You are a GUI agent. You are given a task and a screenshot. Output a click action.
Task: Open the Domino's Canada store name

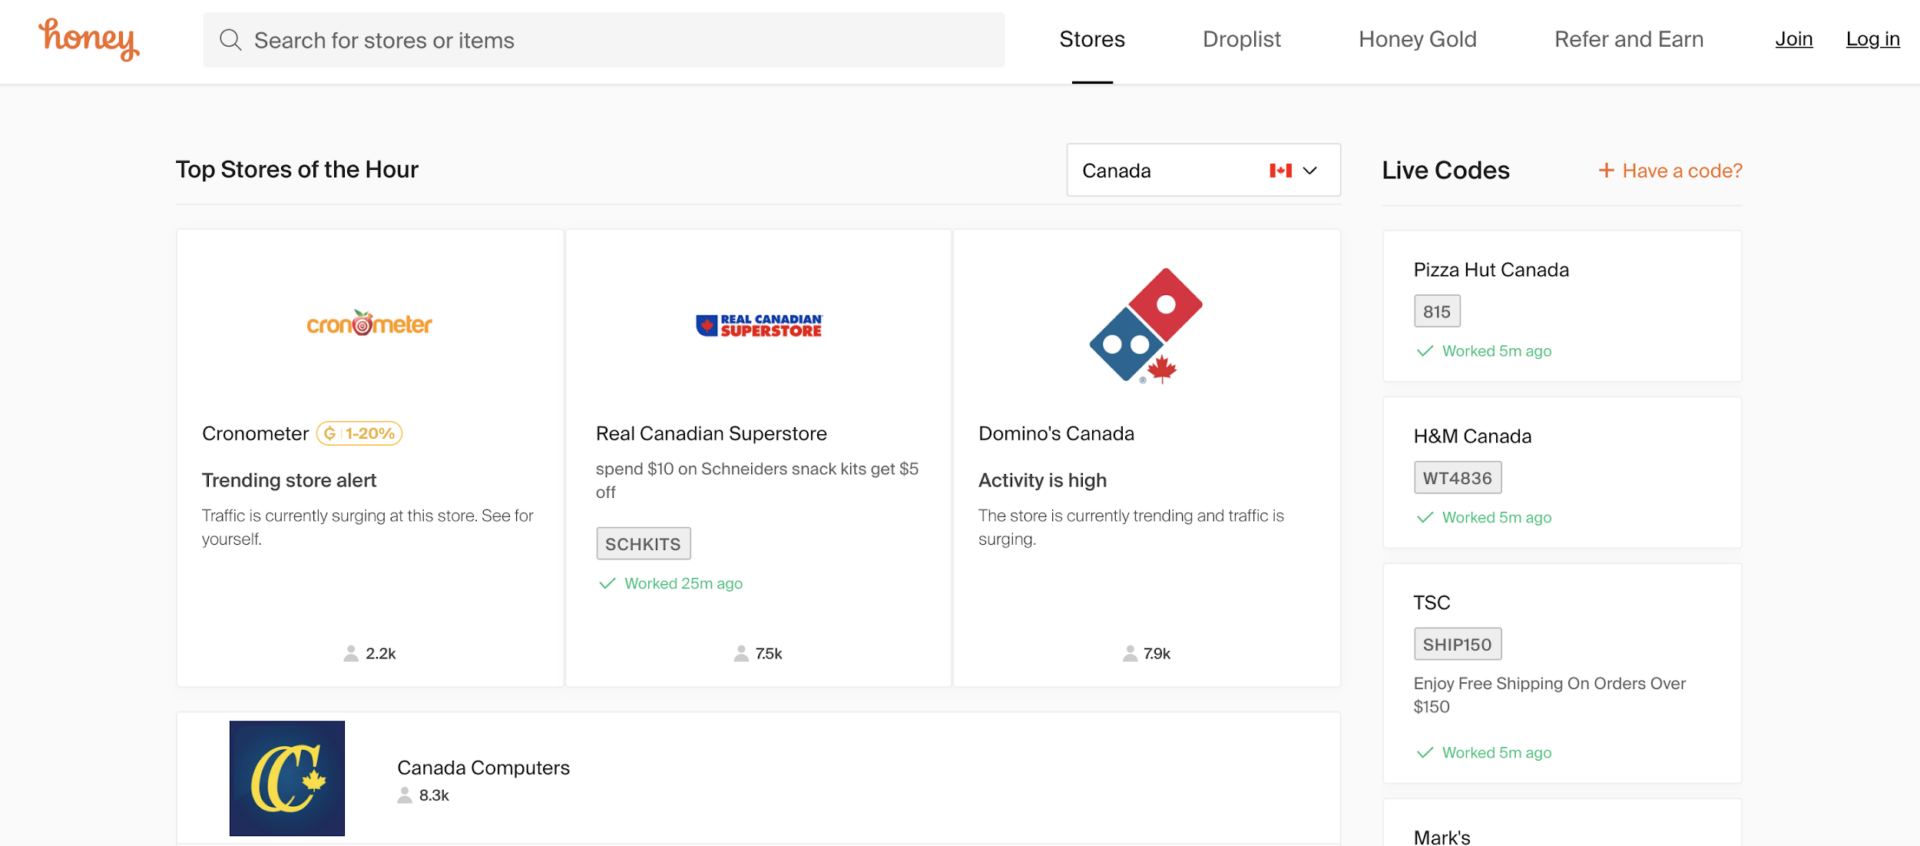click(1056, 433)
